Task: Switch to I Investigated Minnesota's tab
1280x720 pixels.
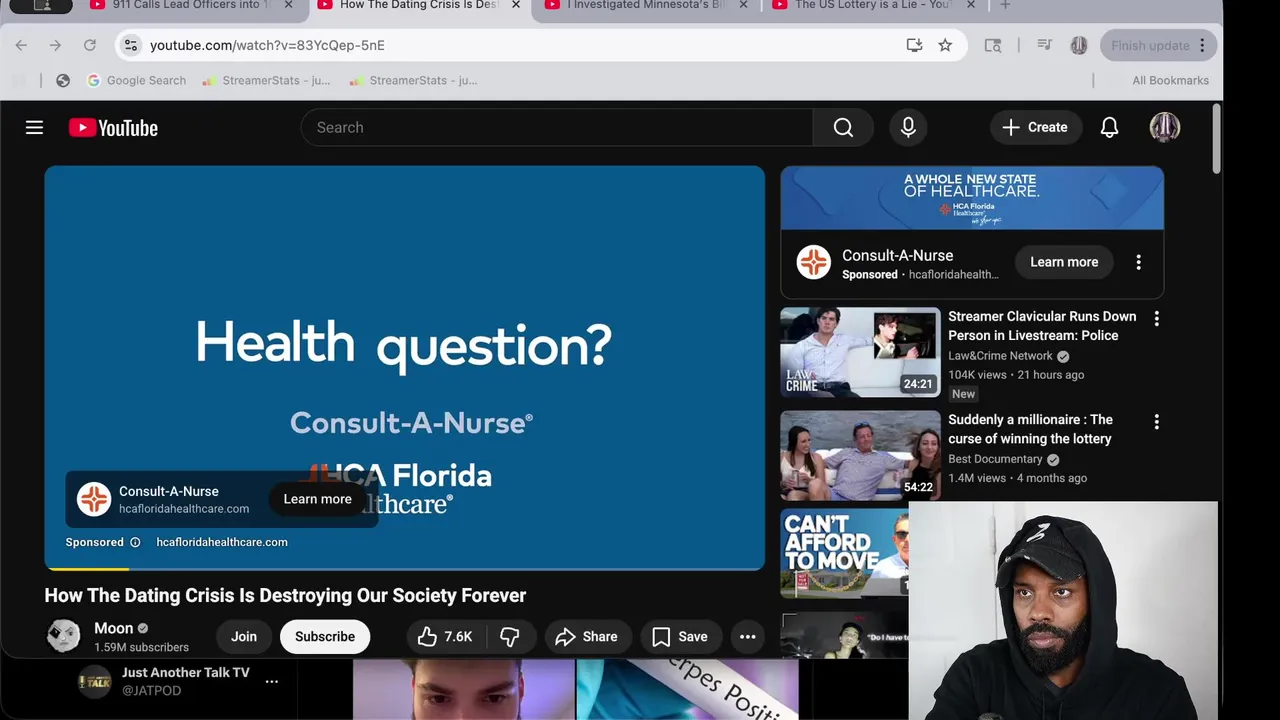Action: [x=645, y=6]
